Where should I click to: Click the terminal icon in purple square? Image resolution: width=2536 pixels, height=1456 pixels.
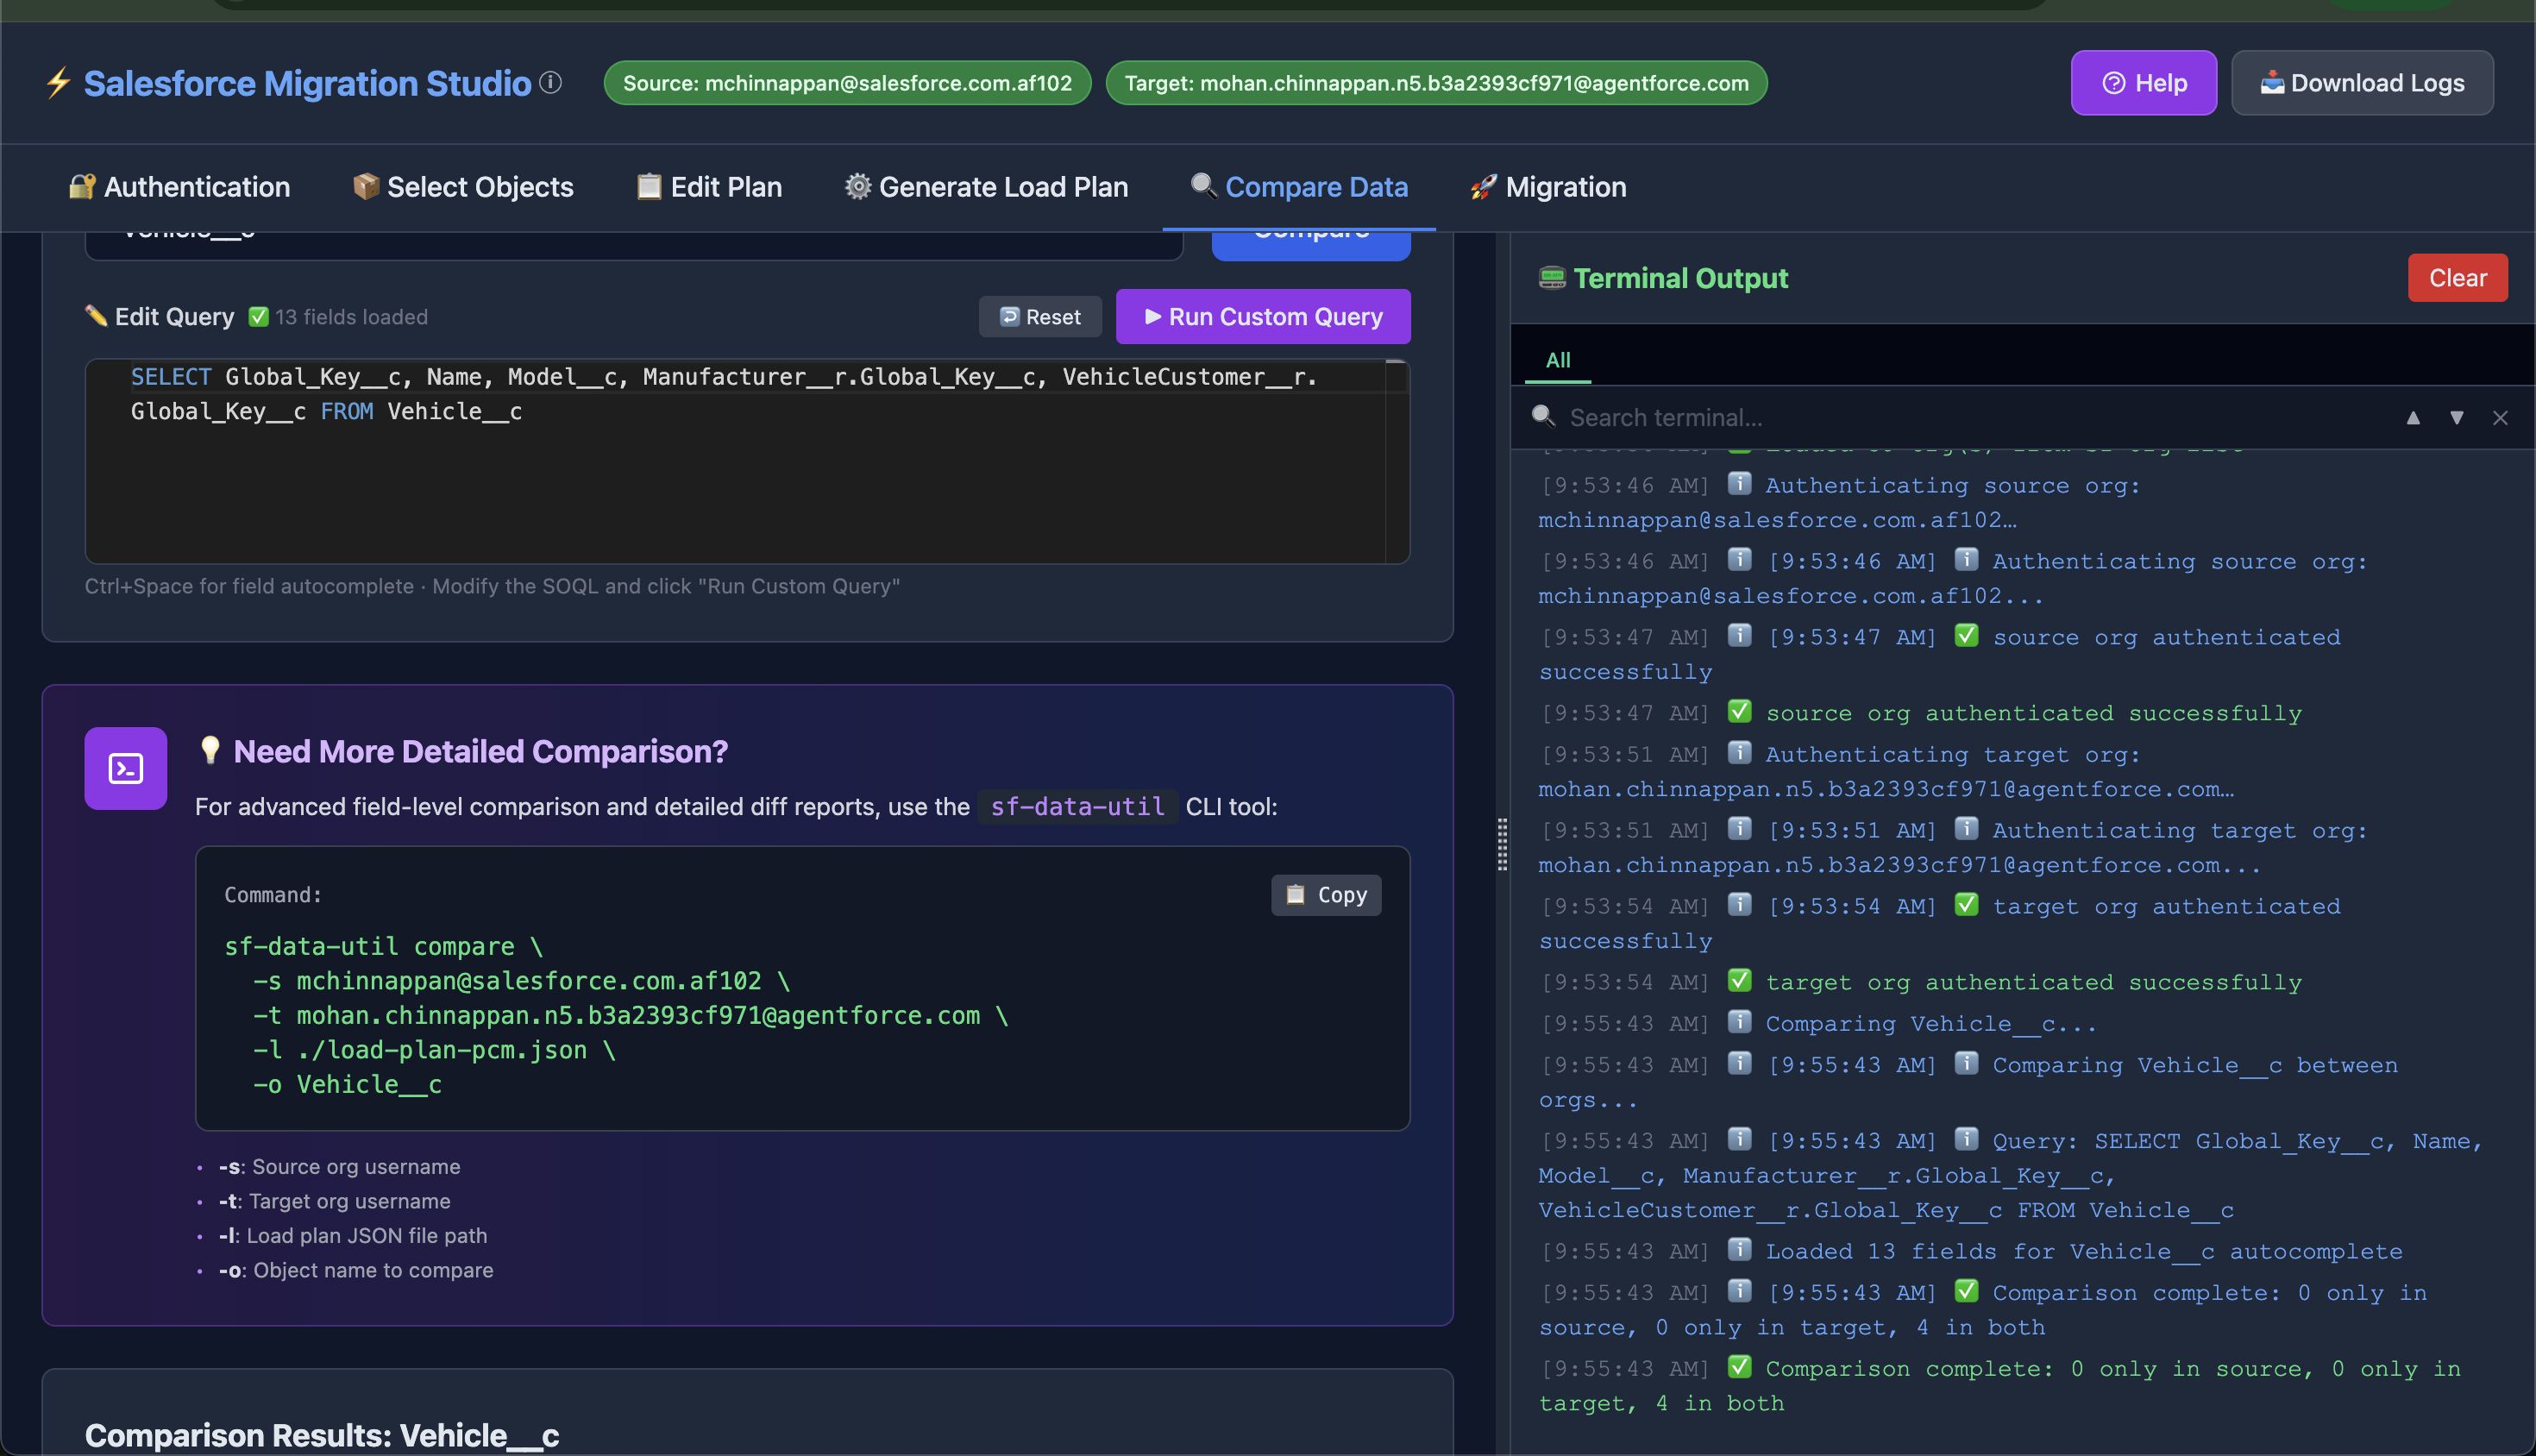pos(126,768)
